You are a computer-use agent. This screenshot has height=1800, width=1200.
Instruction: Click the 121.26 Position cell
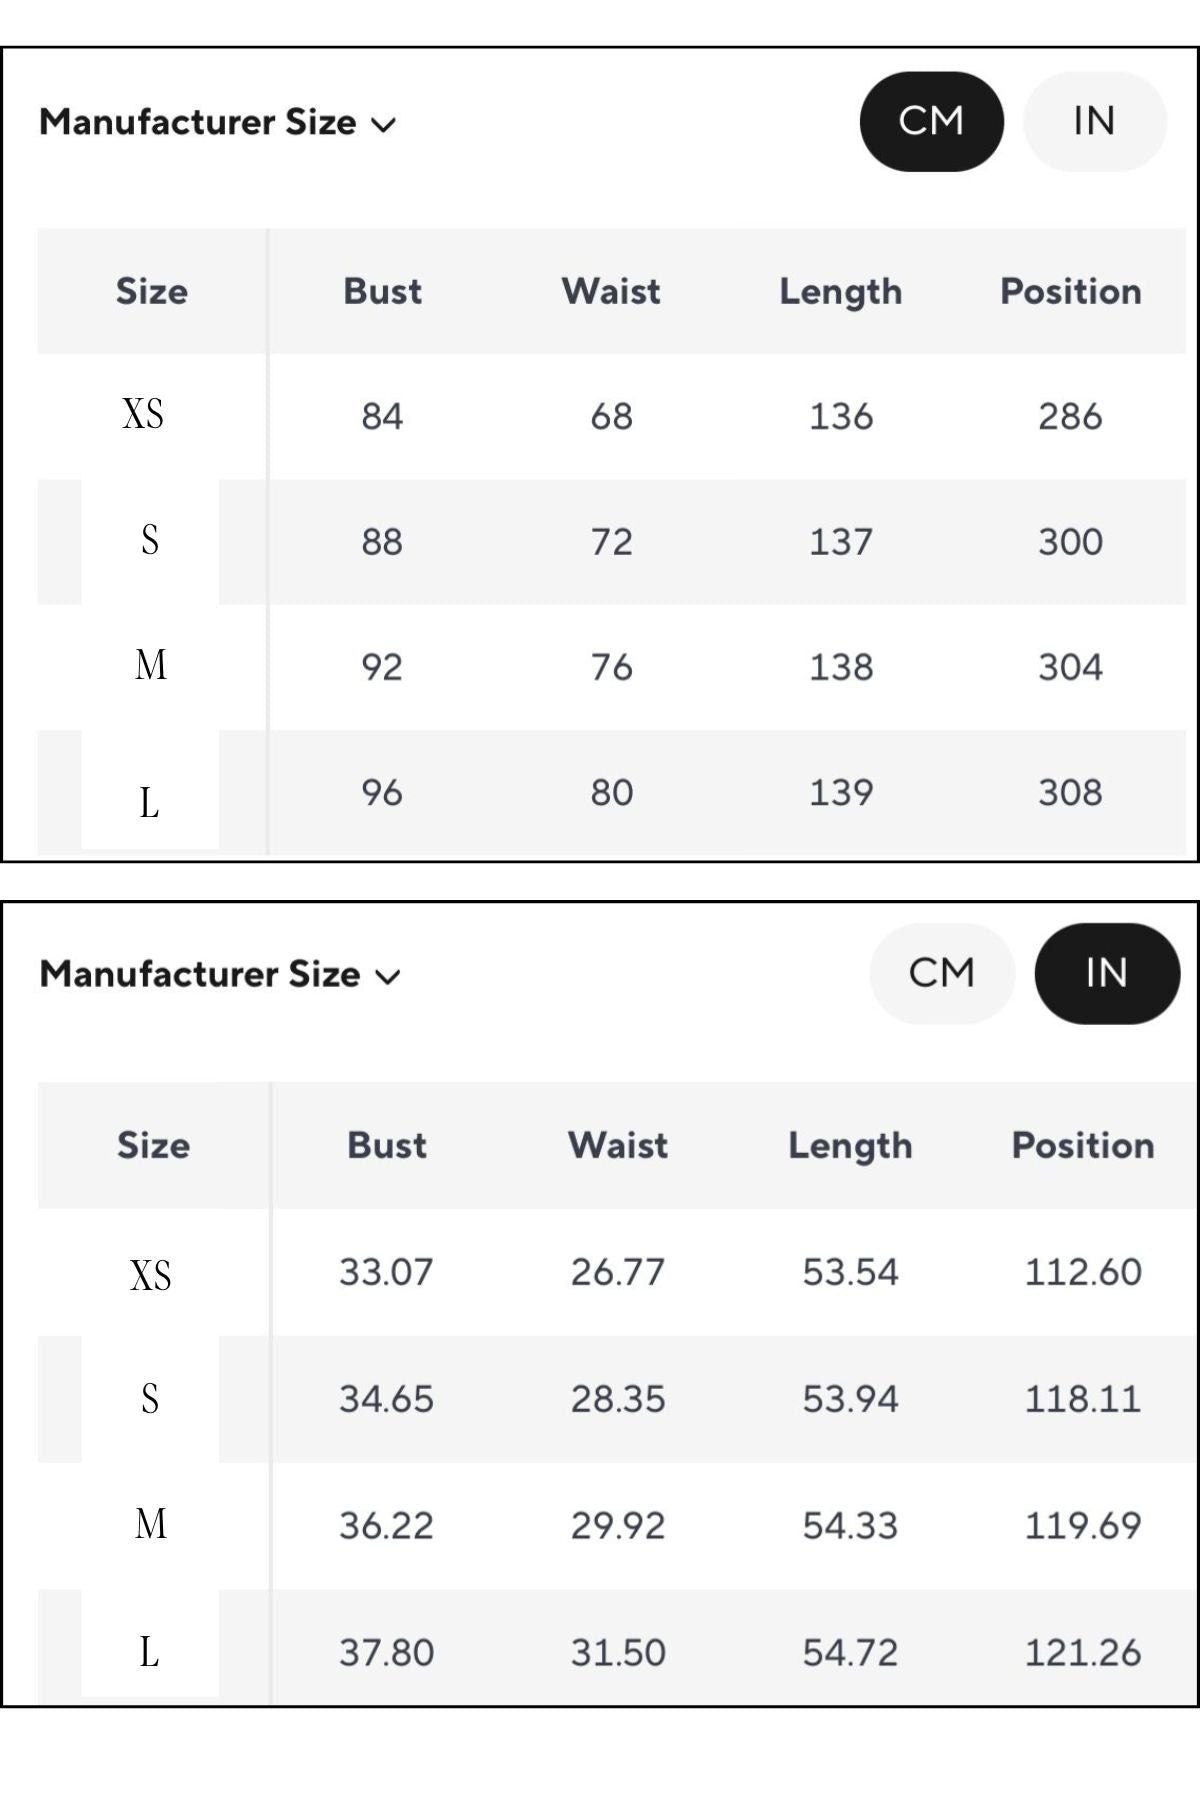coord(1082,1653)
